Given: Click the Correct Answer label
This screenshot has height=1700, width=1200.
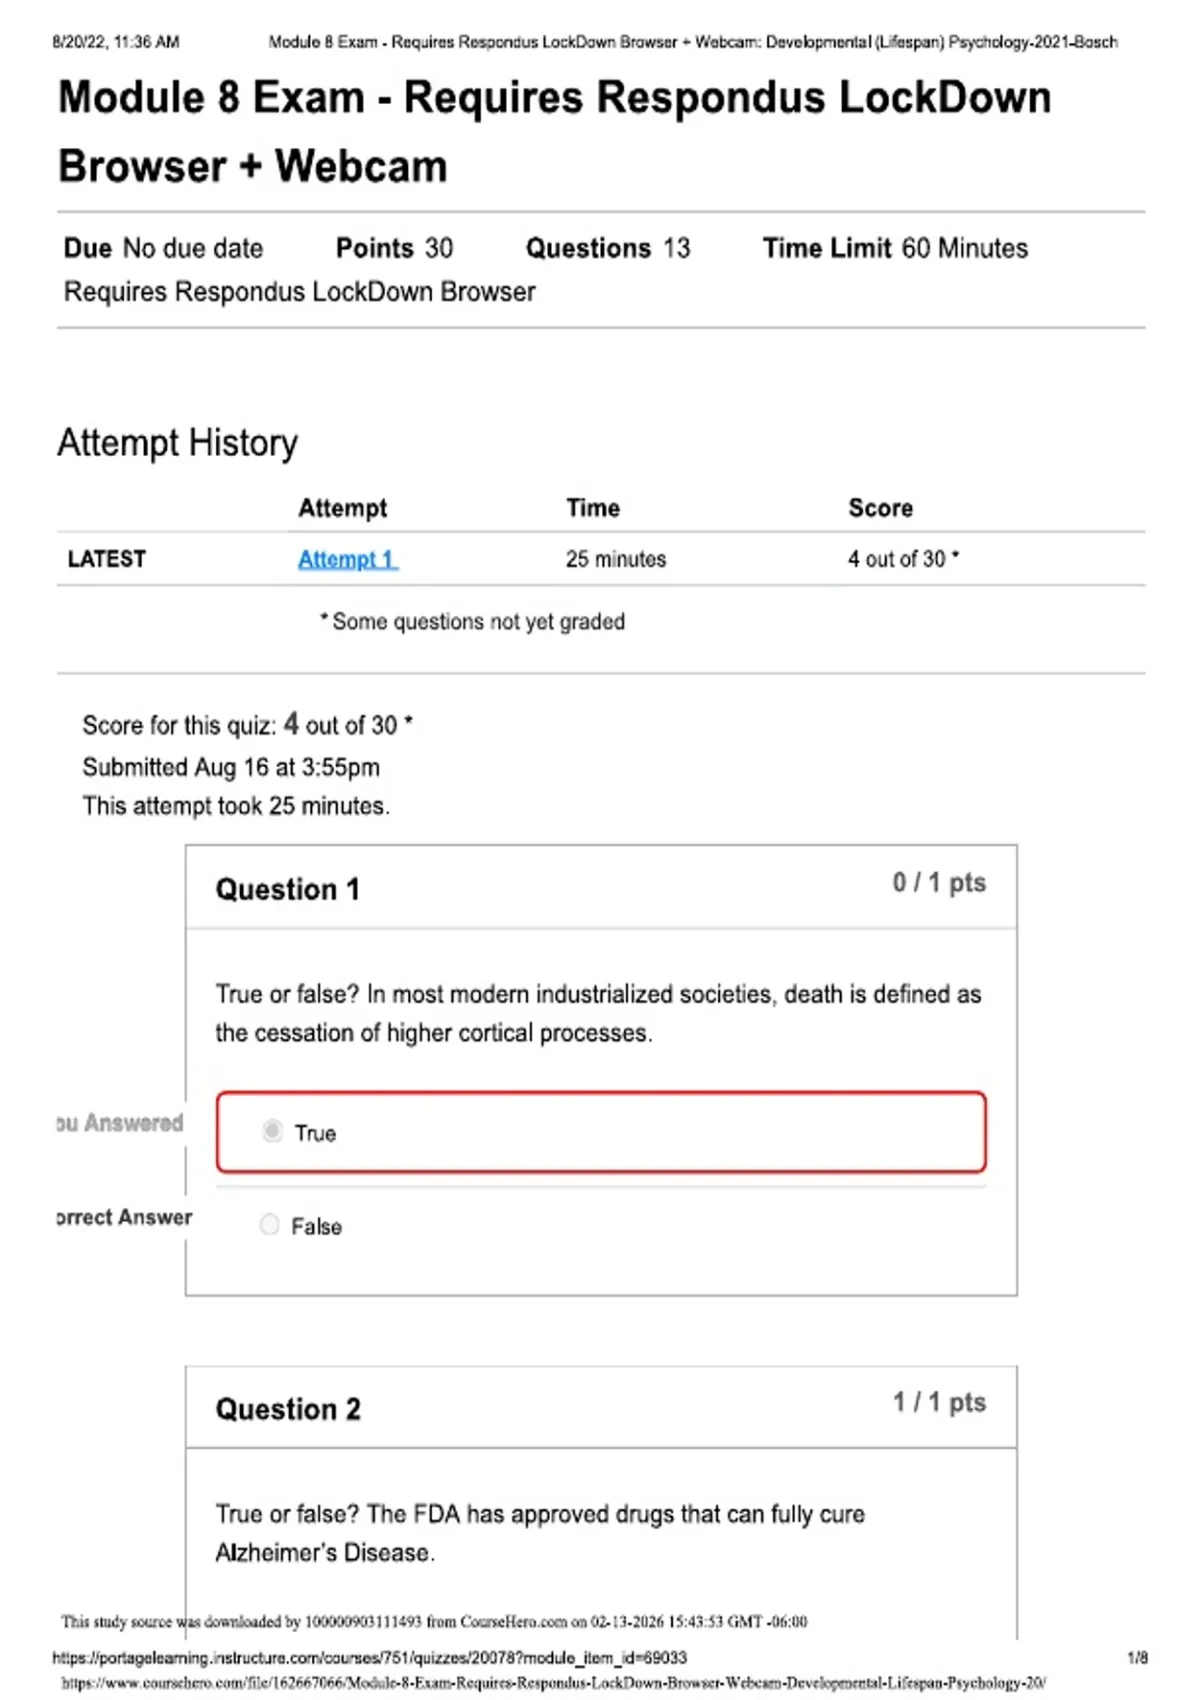Looking at the screenshot, I should tap(124, 1217).
